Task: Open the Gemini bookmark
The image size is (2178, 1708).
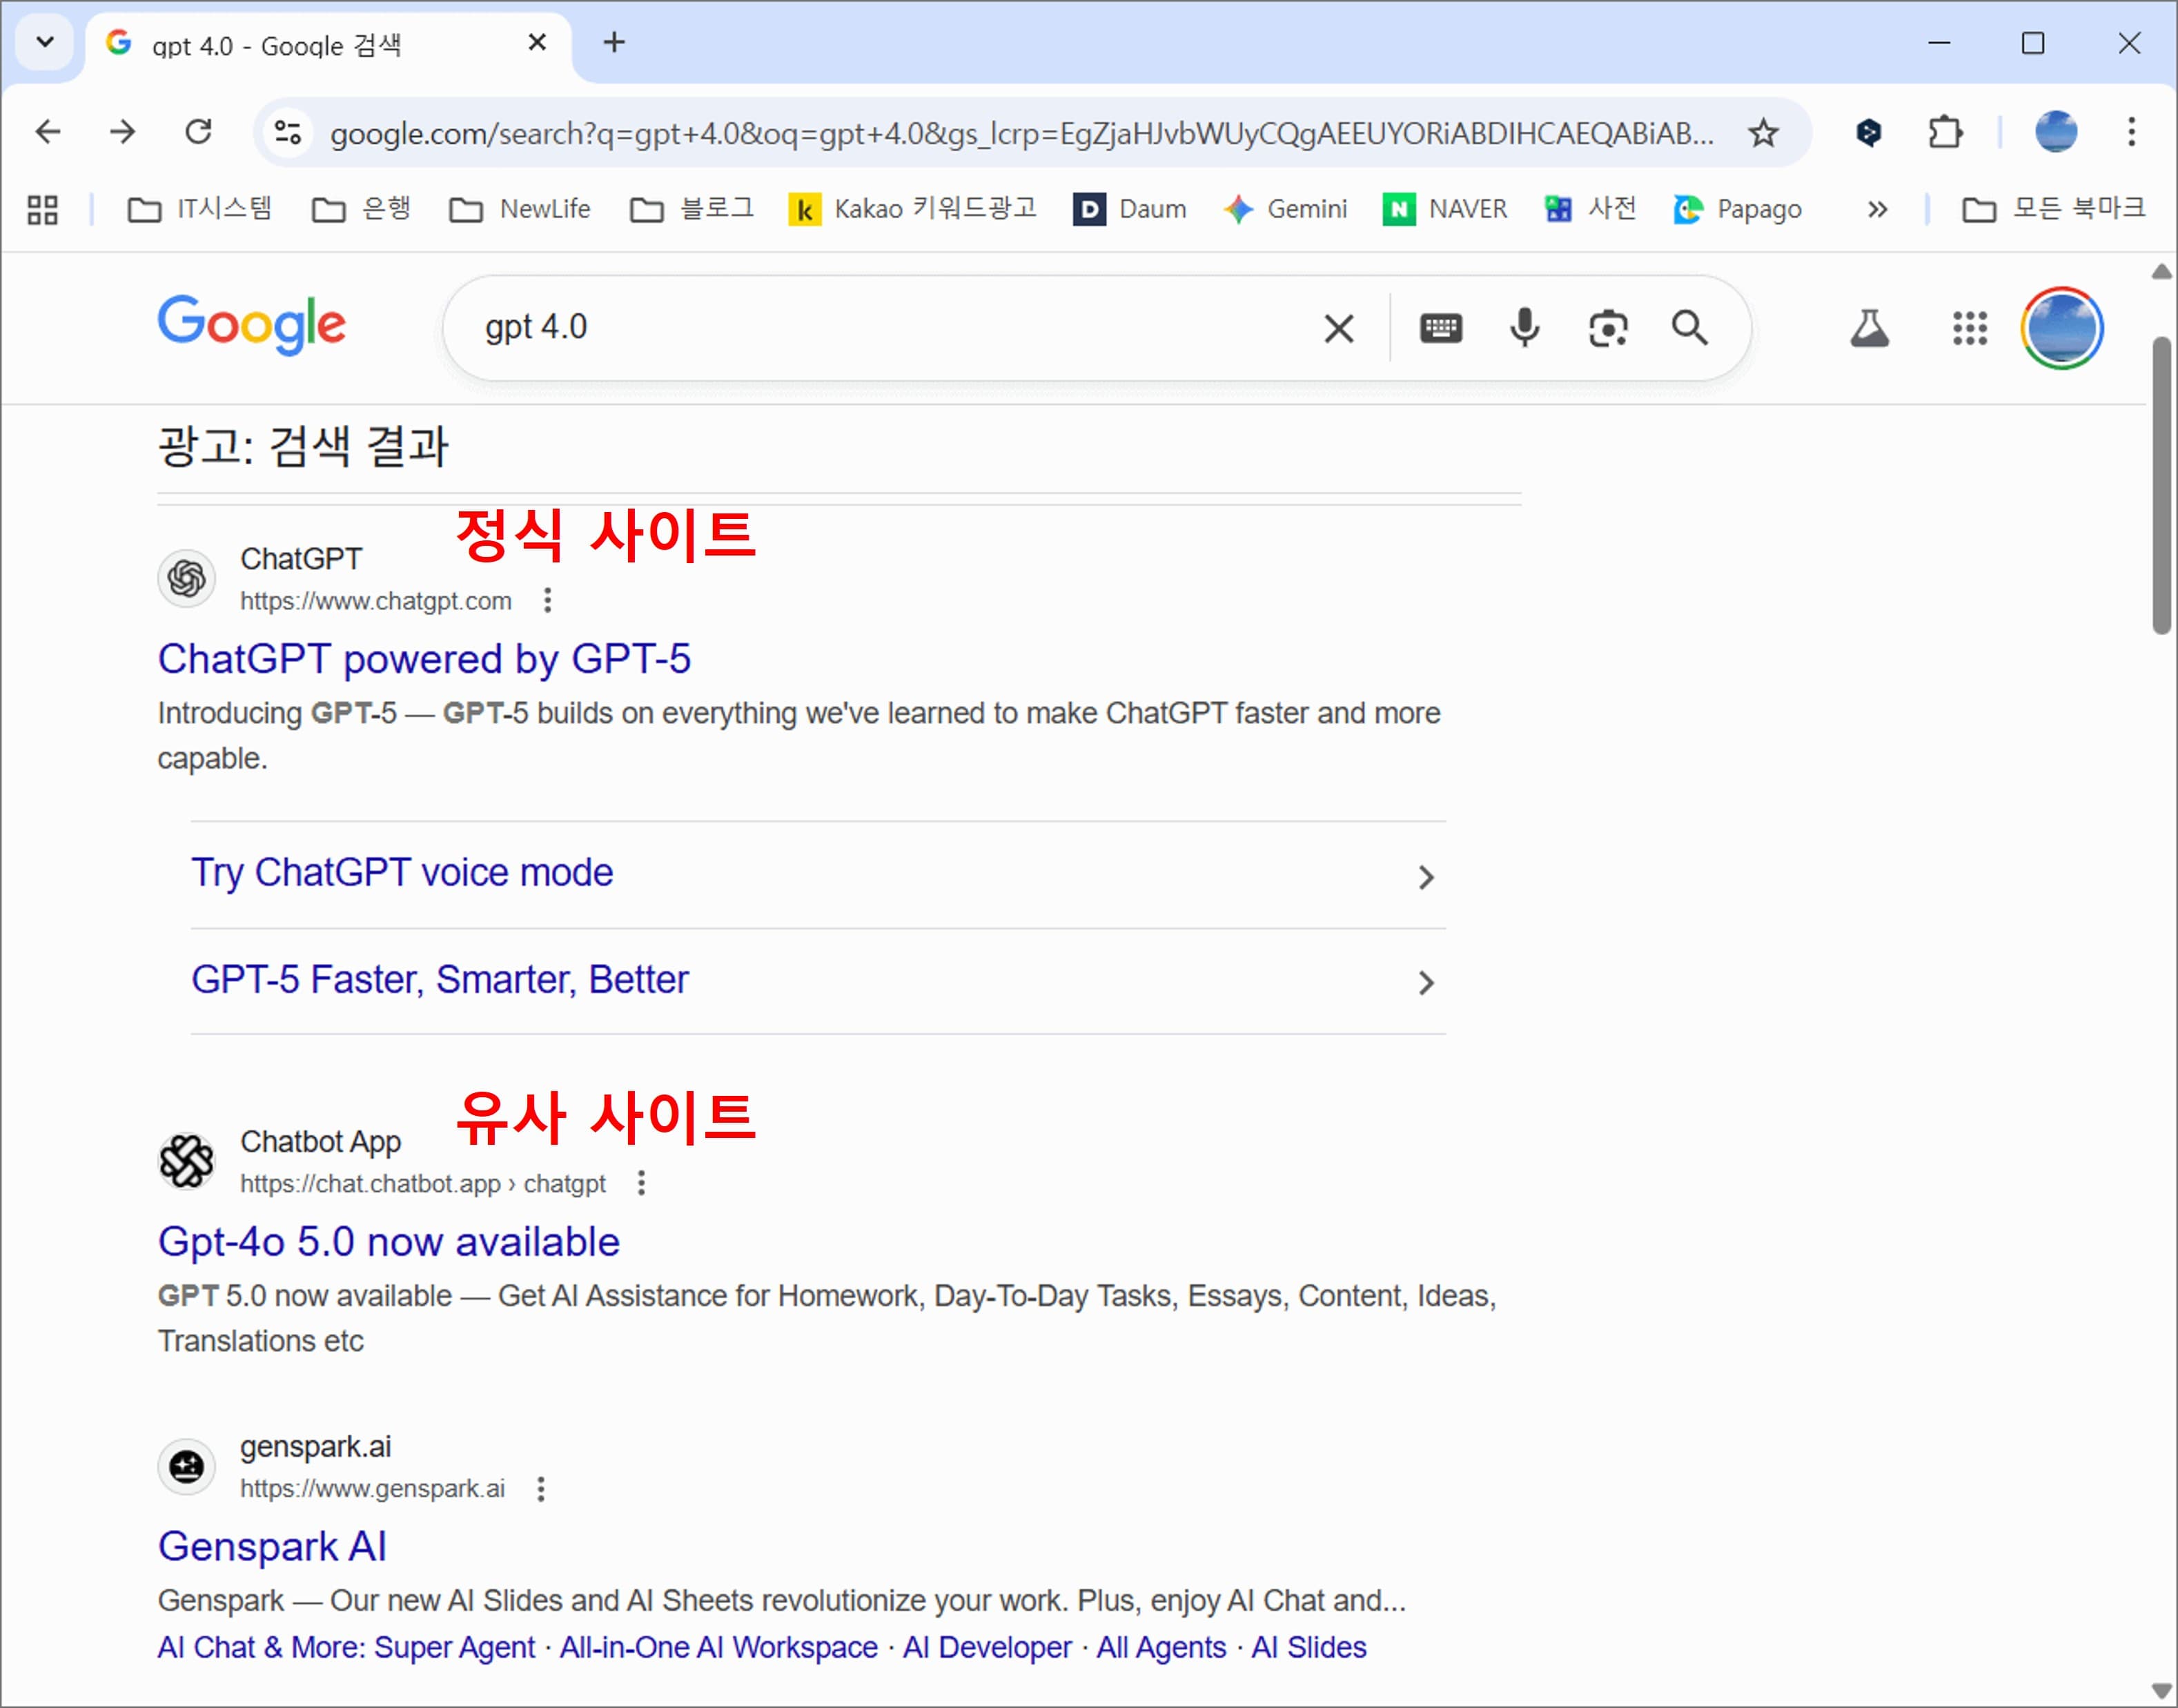Action: tap(1286, 209)
